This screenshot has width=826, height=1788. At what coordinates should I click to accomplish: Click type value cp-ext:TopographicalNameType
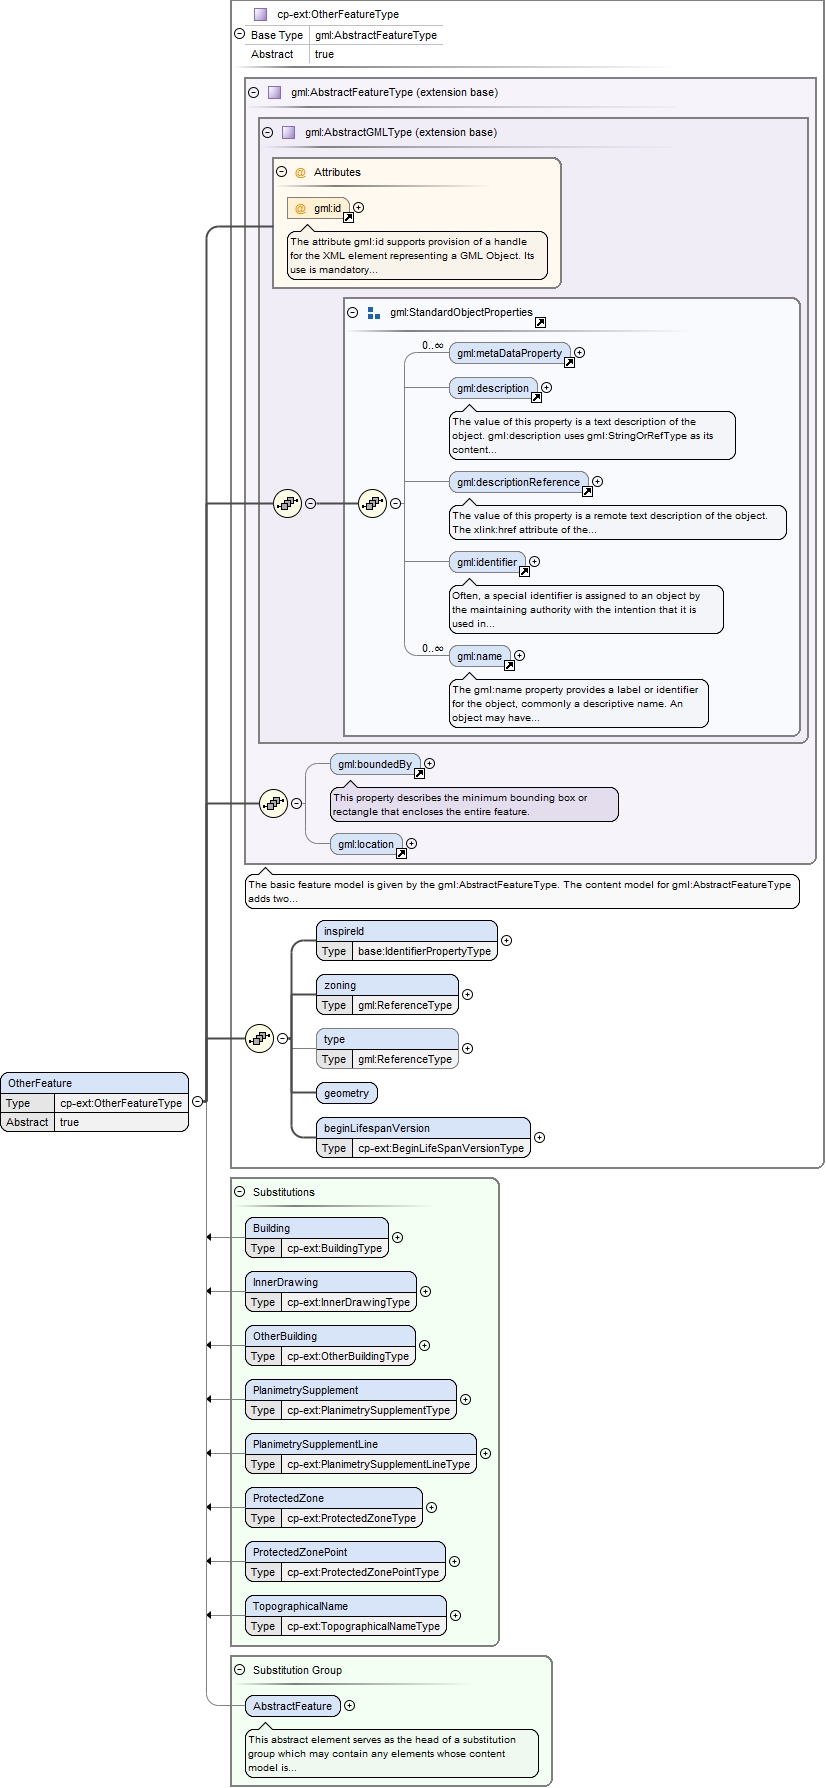364,1626
